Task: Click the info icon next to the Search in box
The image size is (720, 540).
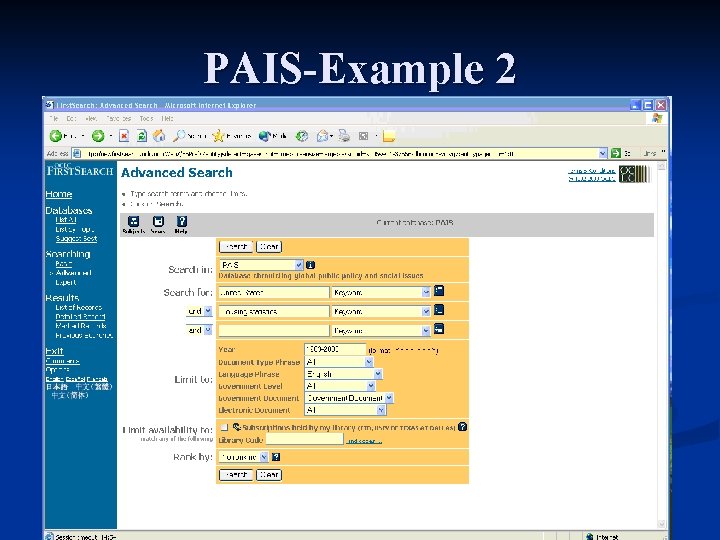Action: tap(310, 265)
